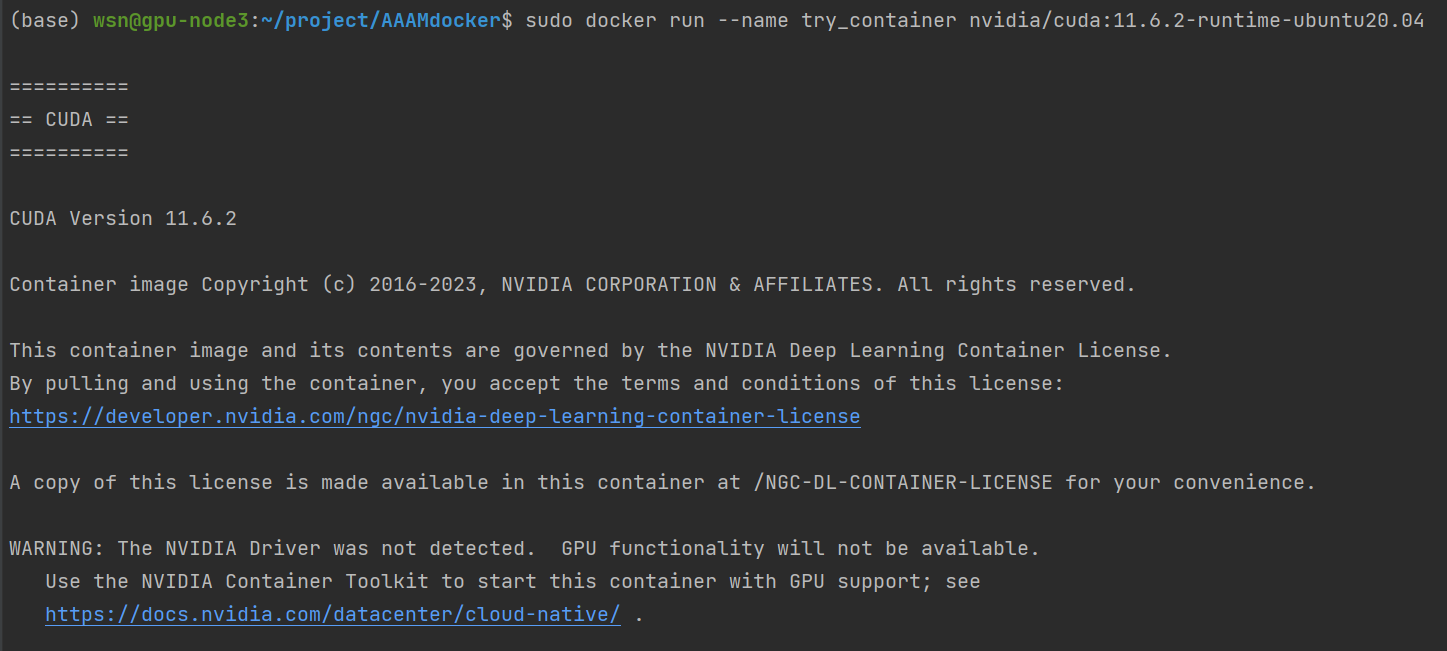
Task: Click the NVIDIA Container Toolkit phrase
Action: click(x=289, y=581)
